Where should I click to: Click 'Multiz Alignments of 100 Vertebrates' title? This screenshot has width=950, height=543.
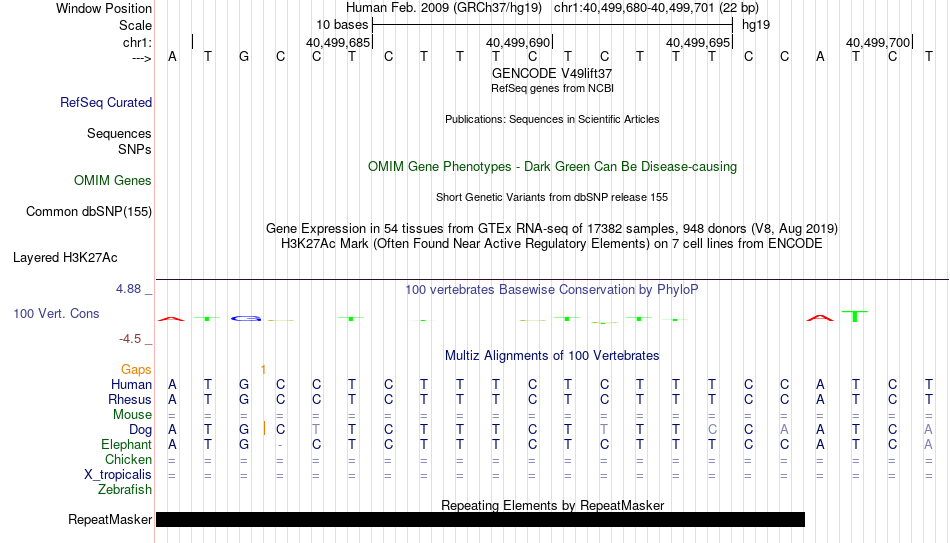pos(552,356)
